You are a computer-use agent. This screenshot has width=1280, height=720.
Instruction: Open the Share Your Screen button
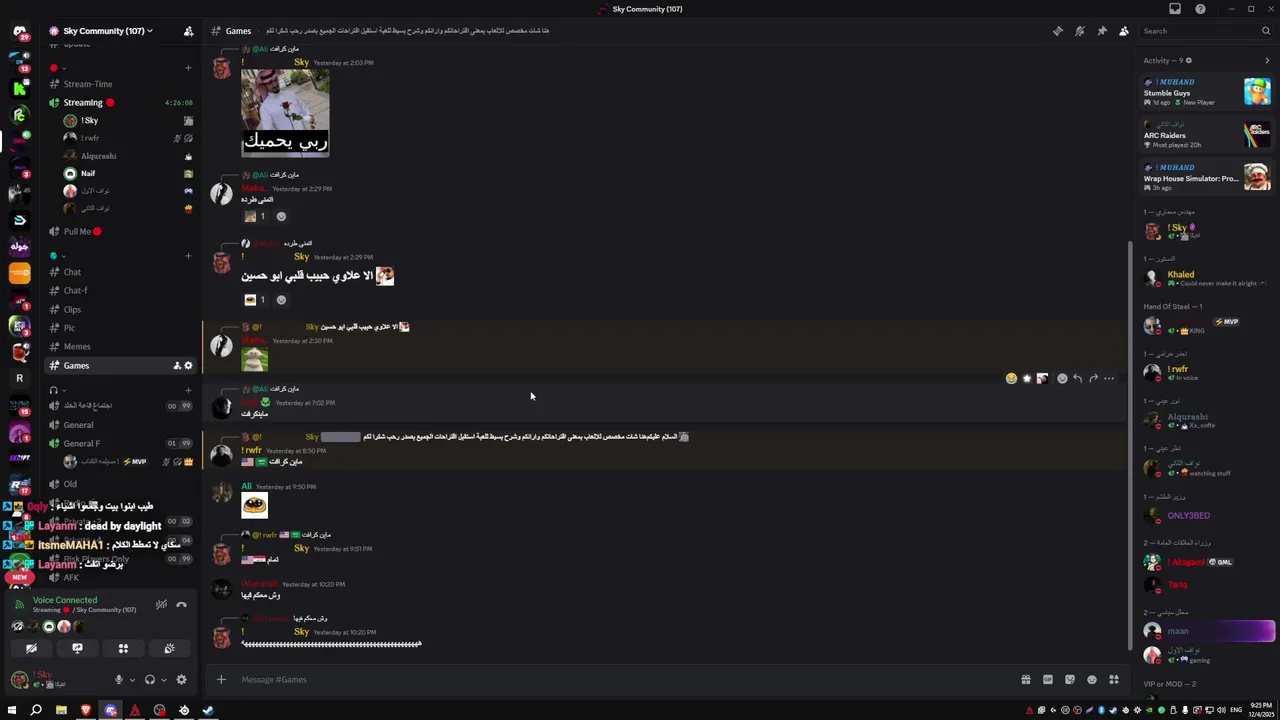77,649
